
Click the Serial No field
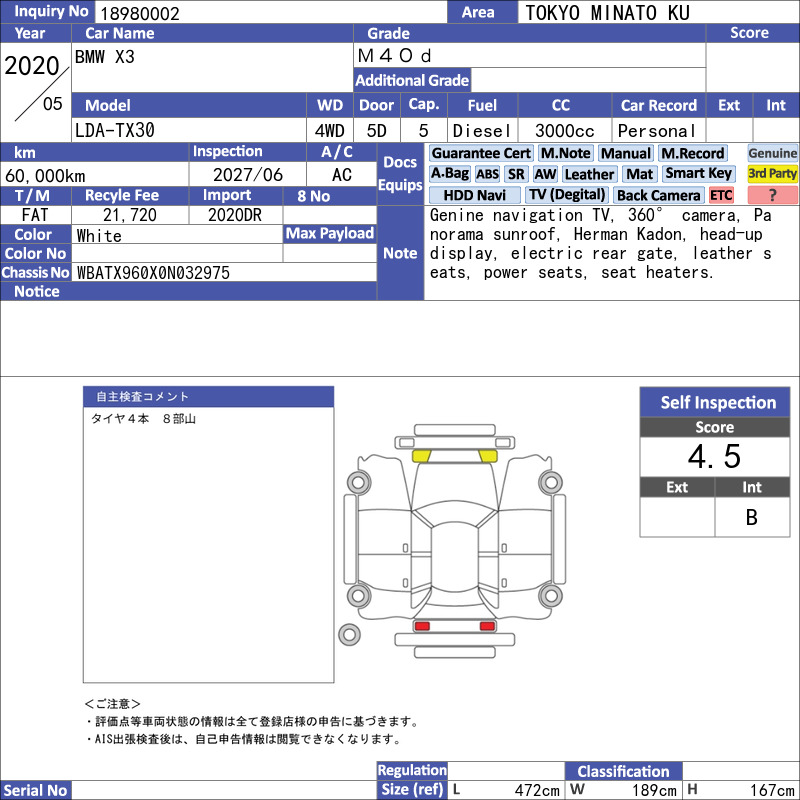tap(223, 790)
